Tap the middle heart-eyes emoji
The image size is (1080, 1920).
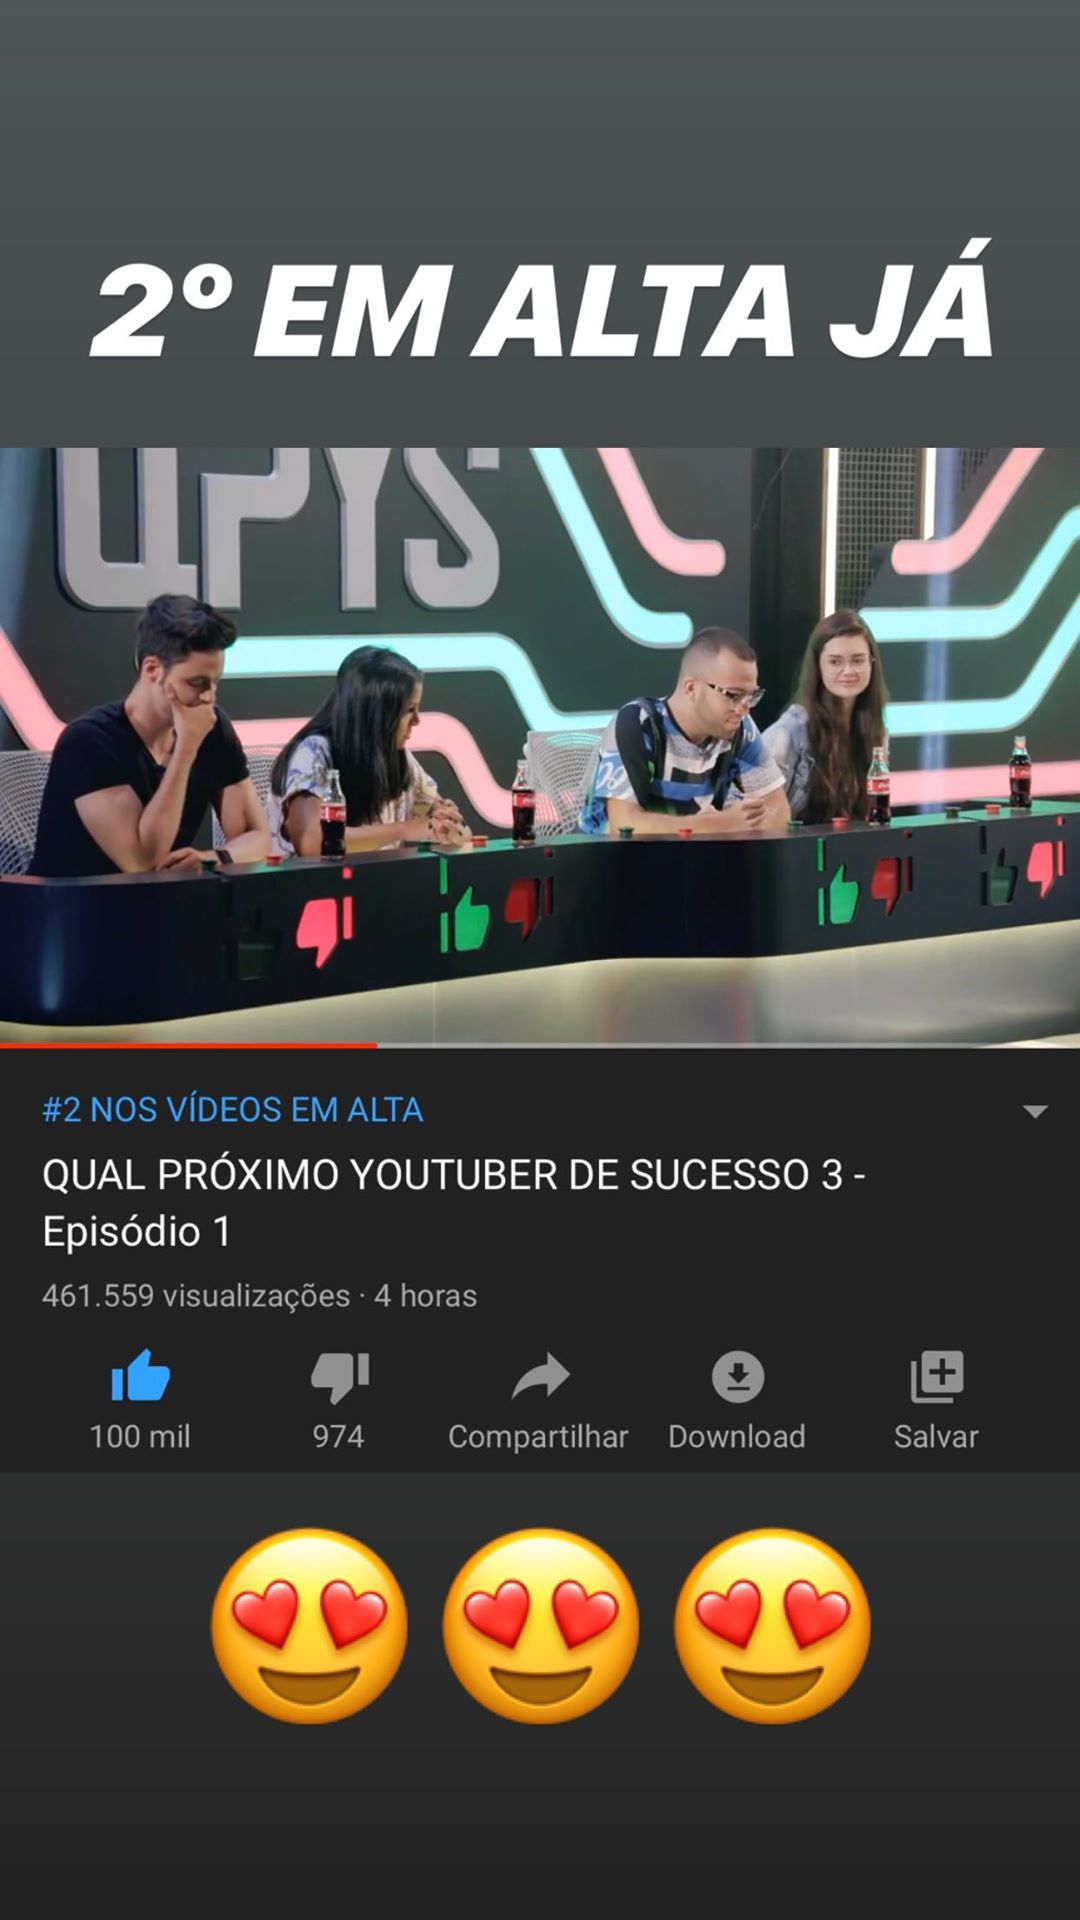(x=541, y=1625)
